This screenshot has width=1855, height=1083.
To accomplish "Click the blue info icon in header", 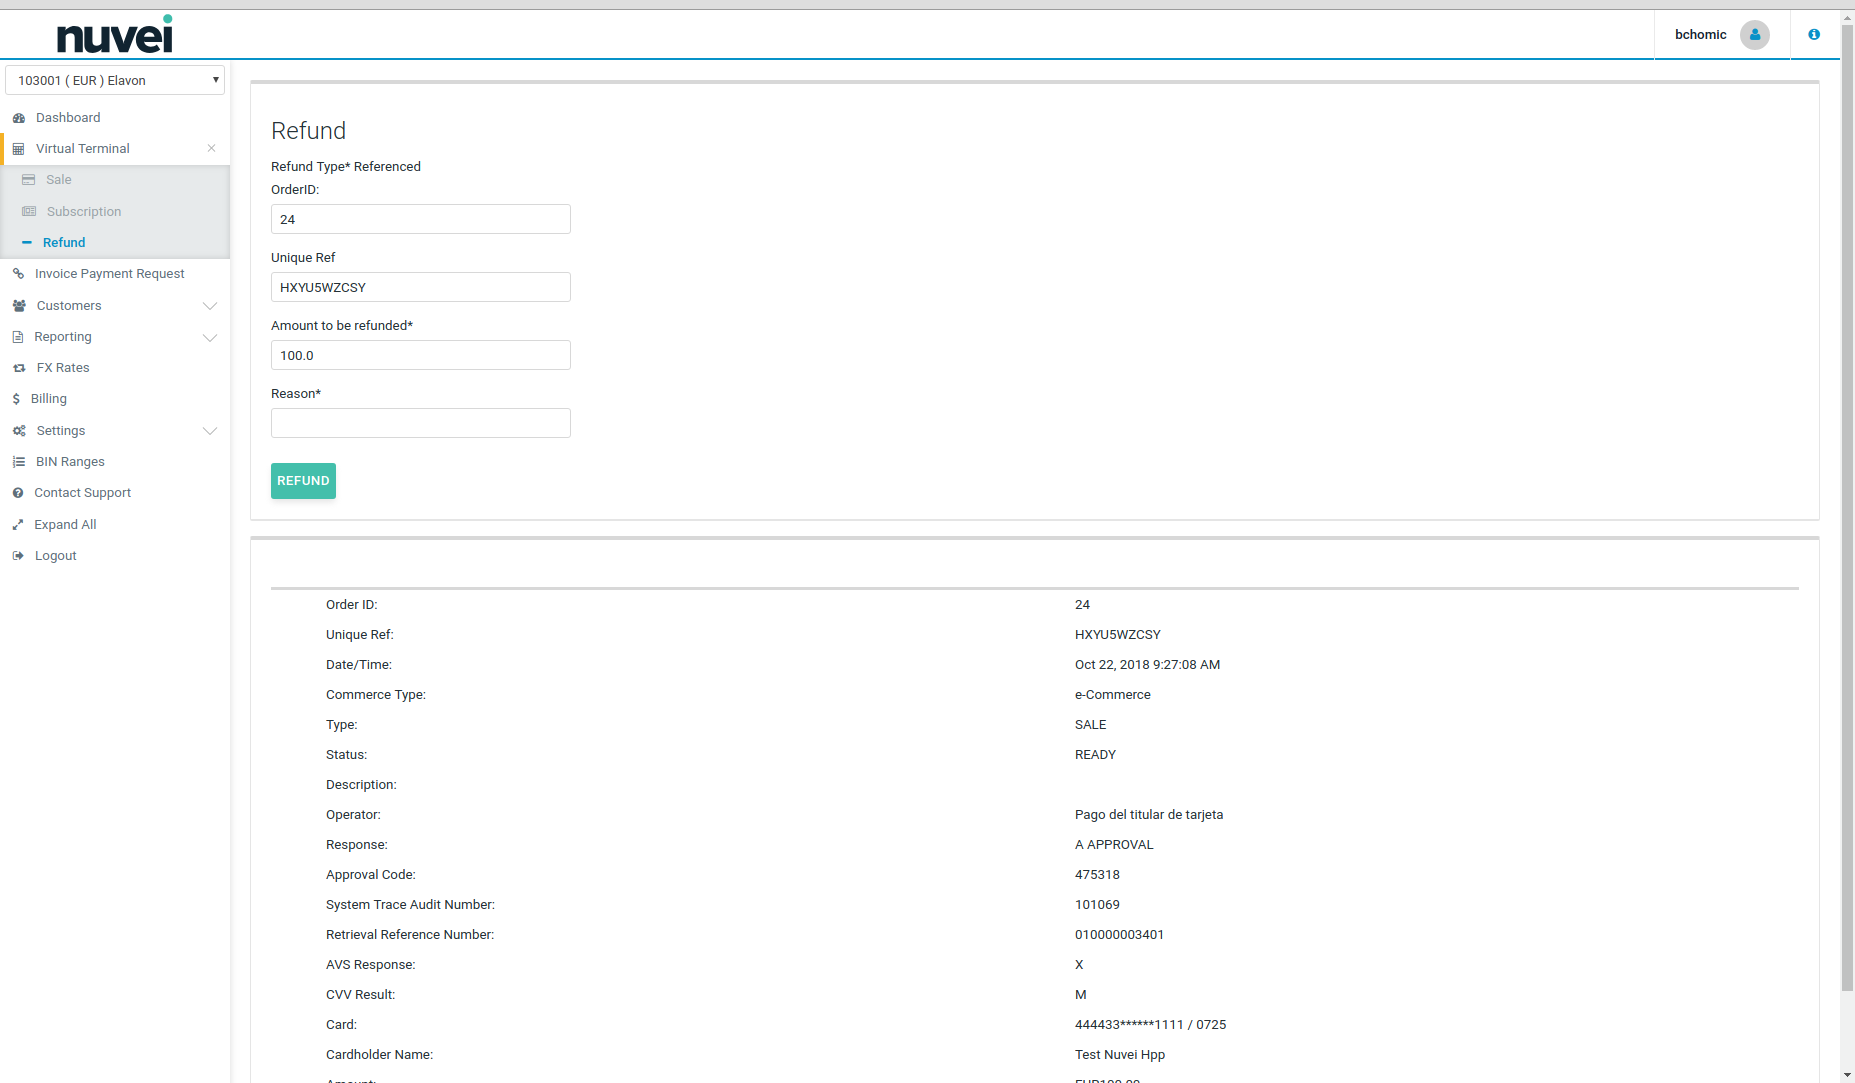I will tap(1814, 35).
